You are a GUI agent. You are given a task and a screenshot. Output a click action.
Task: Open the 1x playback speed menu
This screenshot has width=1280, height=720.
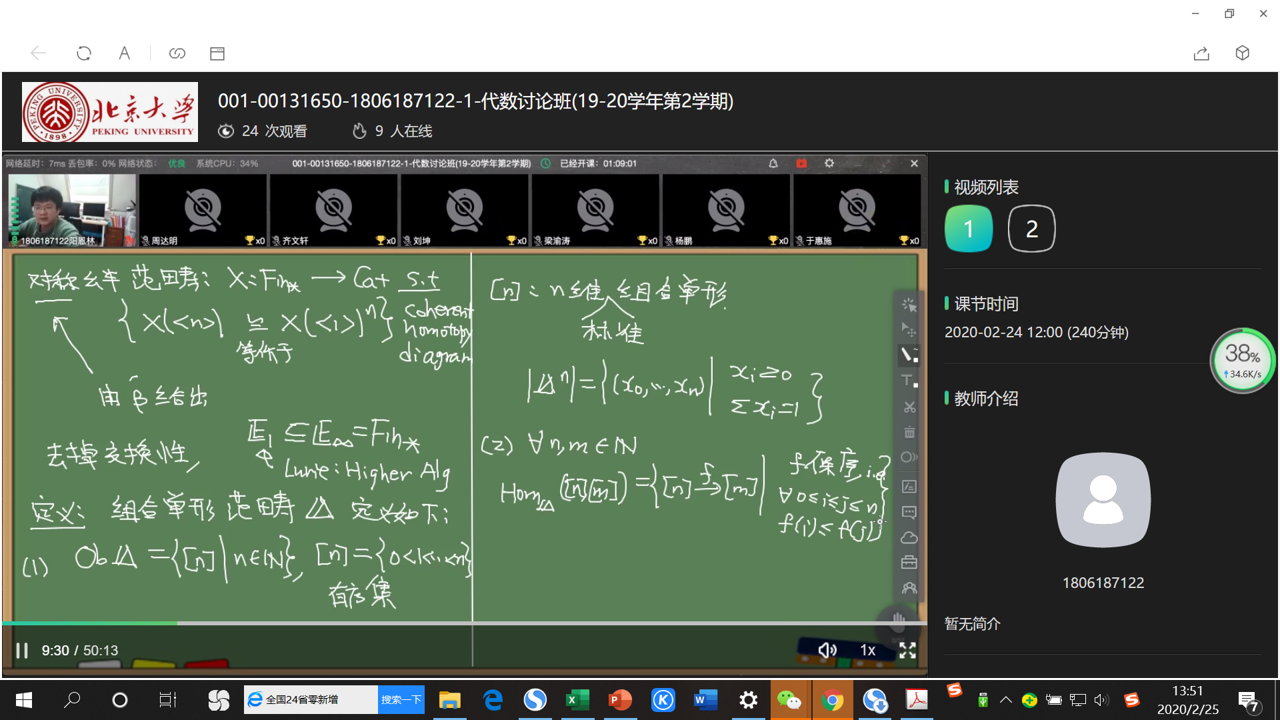pyautogui.click(x=867, y=650)
